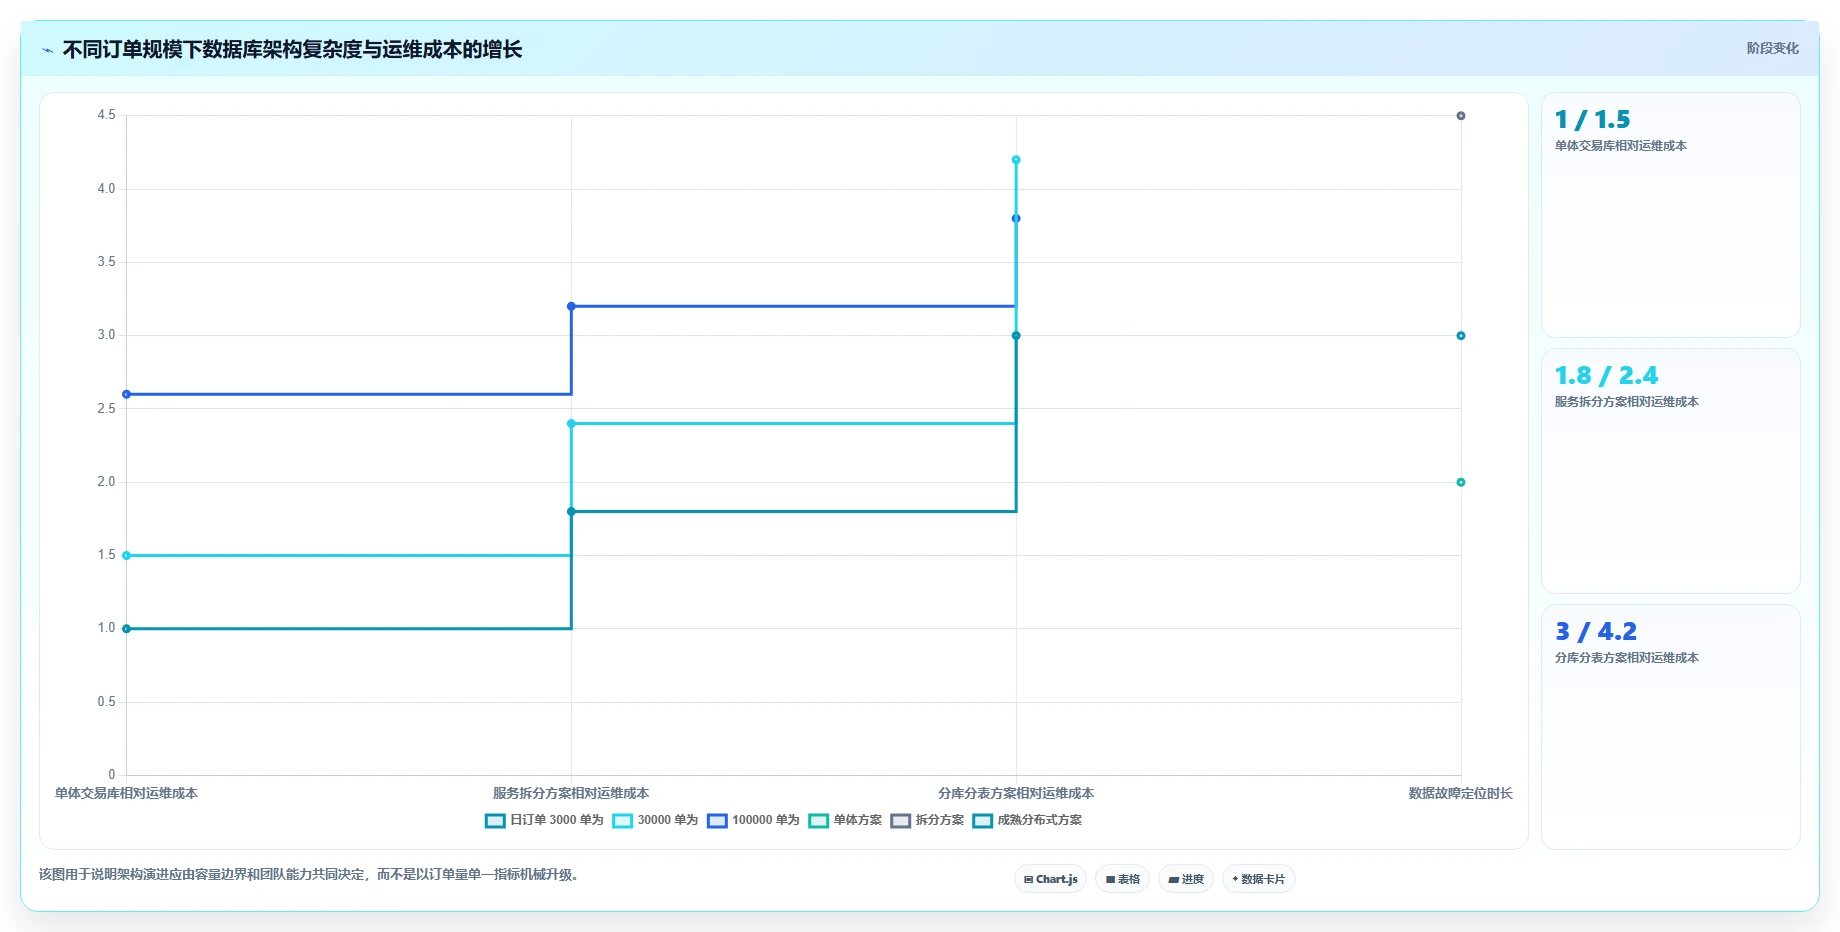1840x932 pixels.
Task: Click the cyan data point at 1.5
Action: tap(126, 555)
